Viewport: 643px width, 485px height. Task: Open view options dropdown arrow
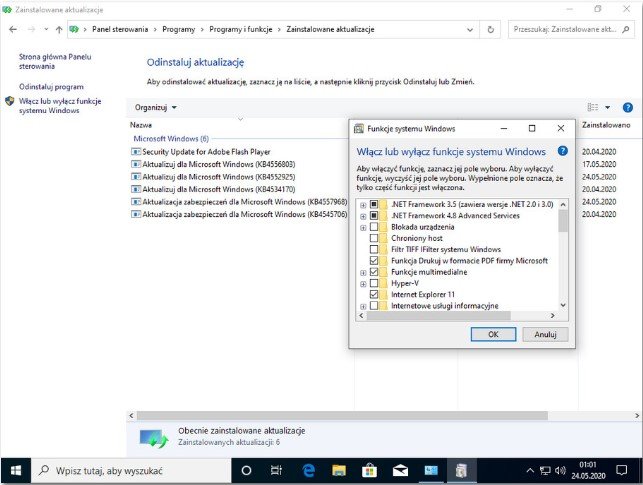click(x=607, y=107)
